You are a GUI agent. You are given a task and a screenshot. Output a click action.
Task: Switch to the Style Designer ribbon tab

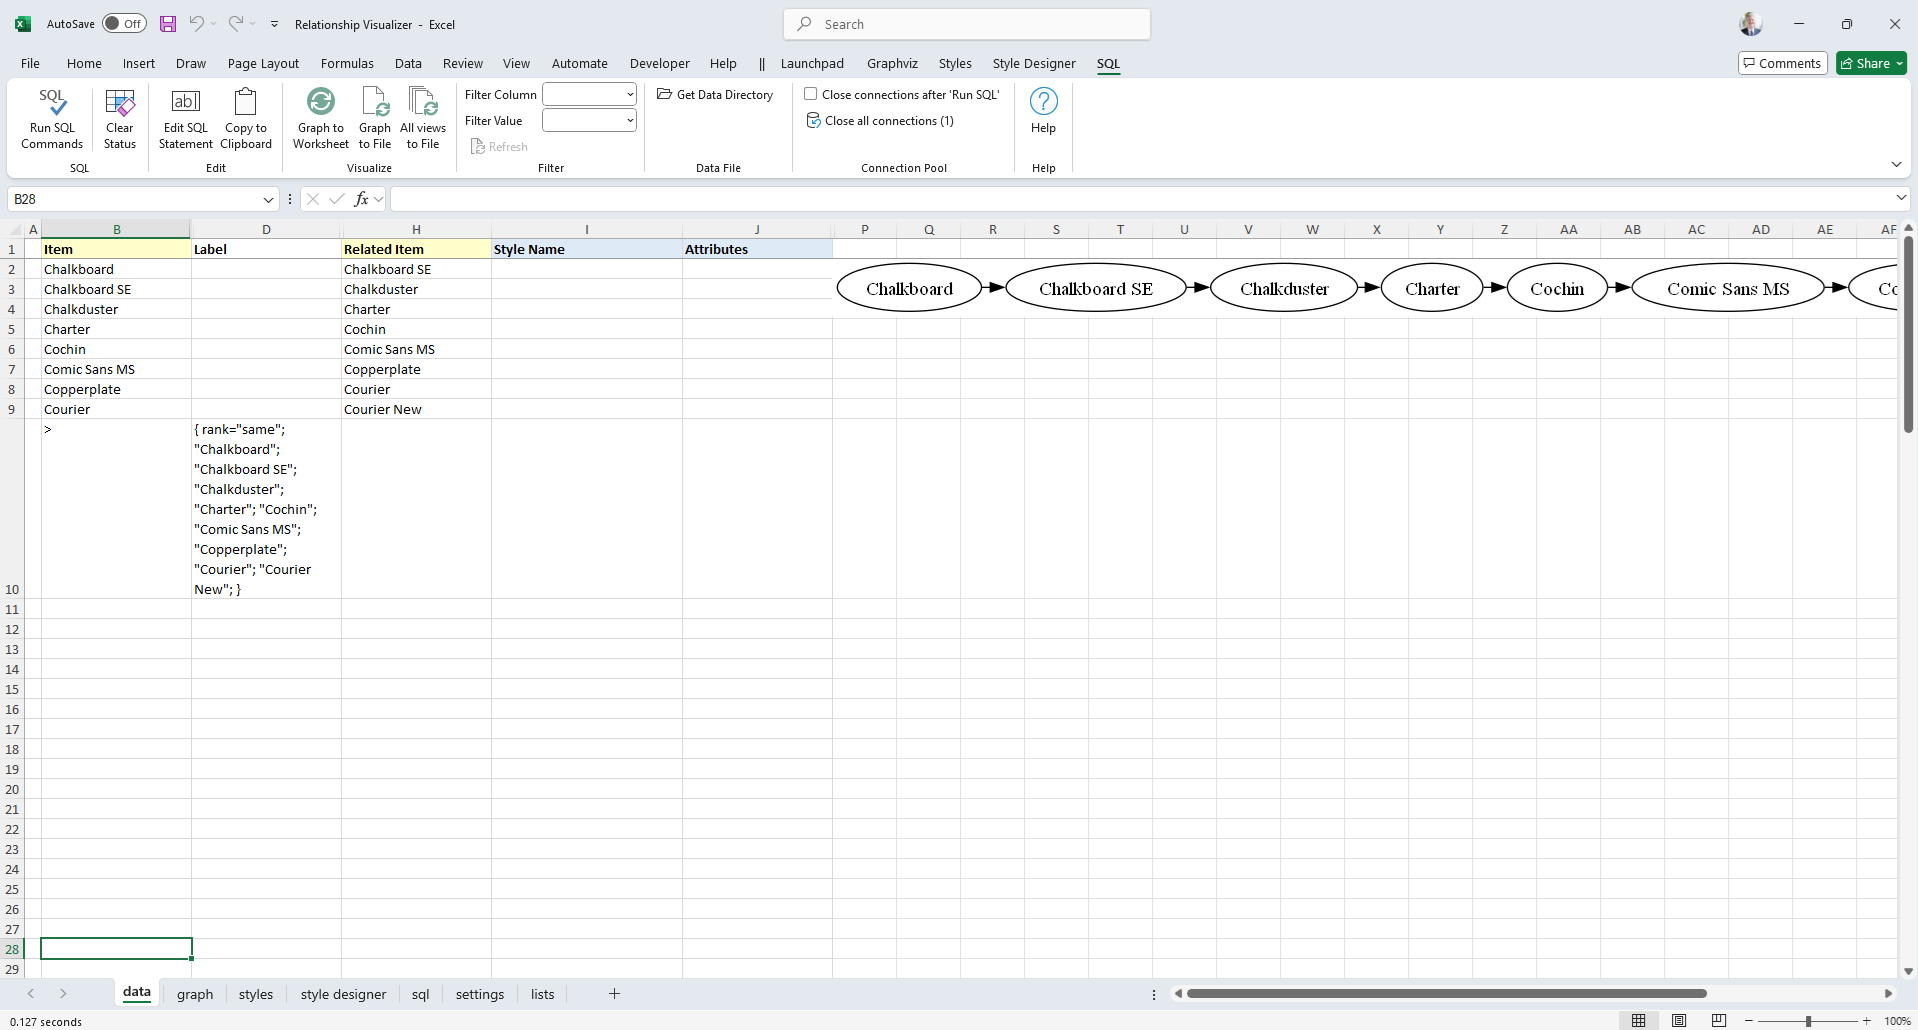coord(1034,64)
